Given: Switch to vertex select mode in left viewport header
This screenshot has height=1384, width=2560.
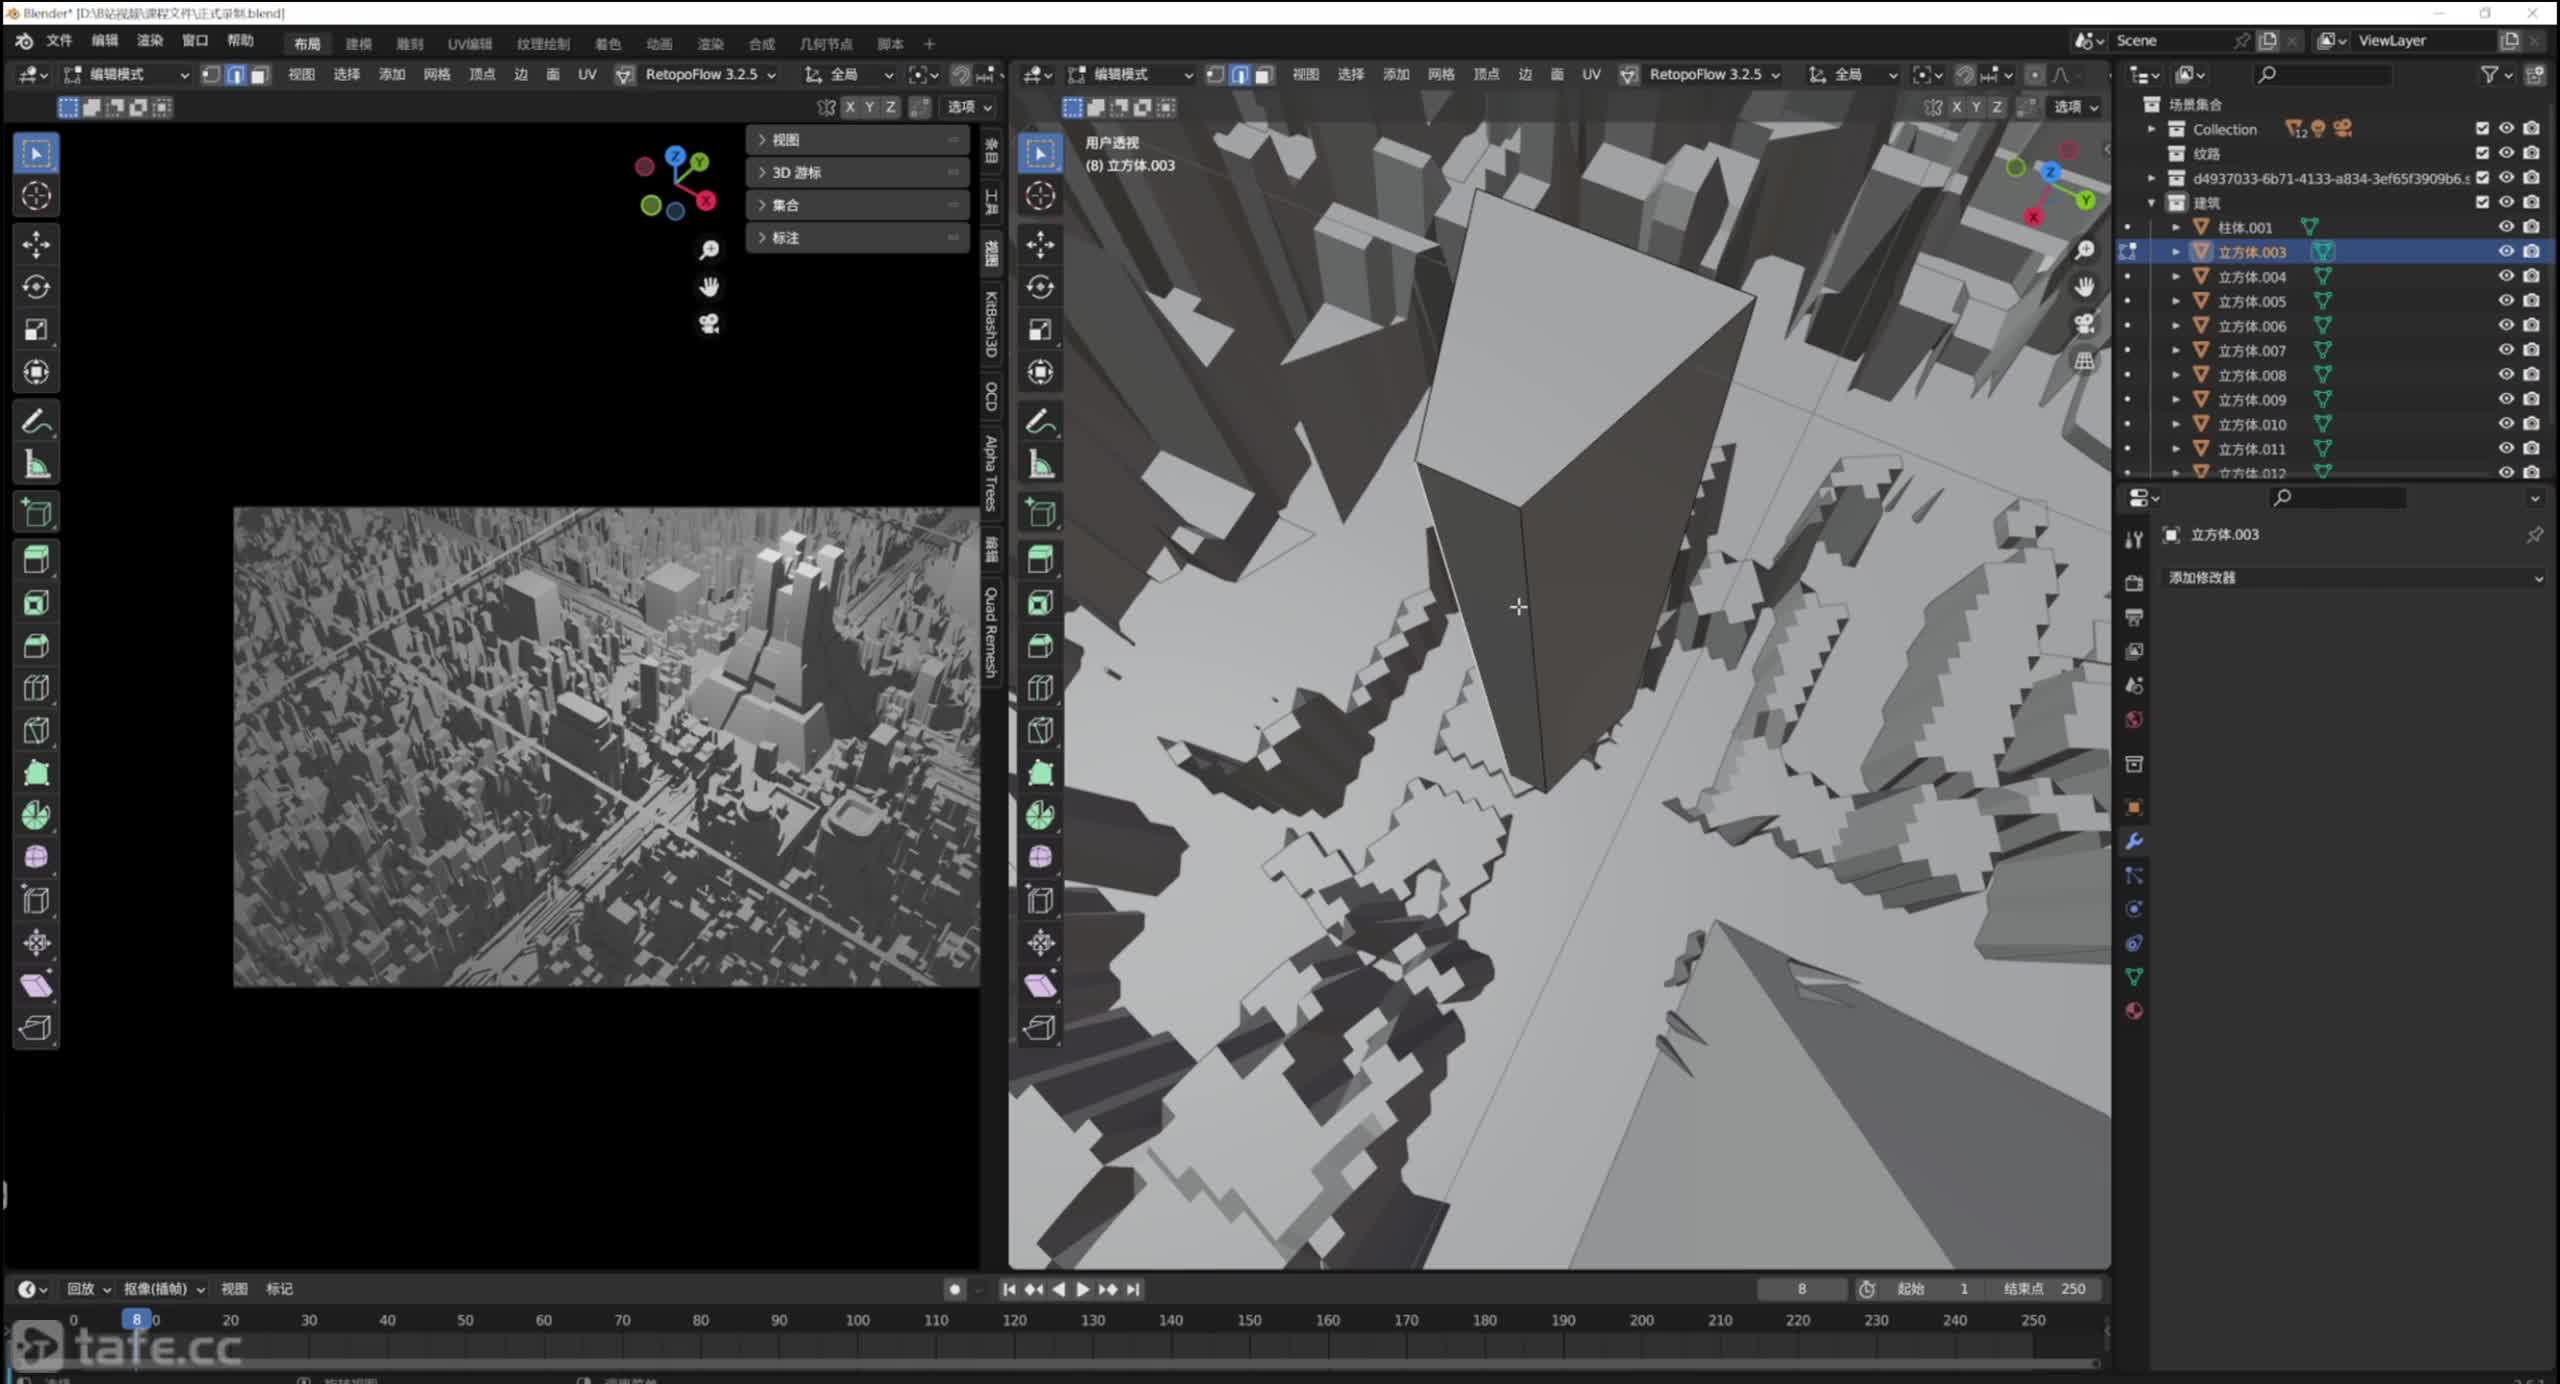Looking at the screenshot, I should pos(211,75).
